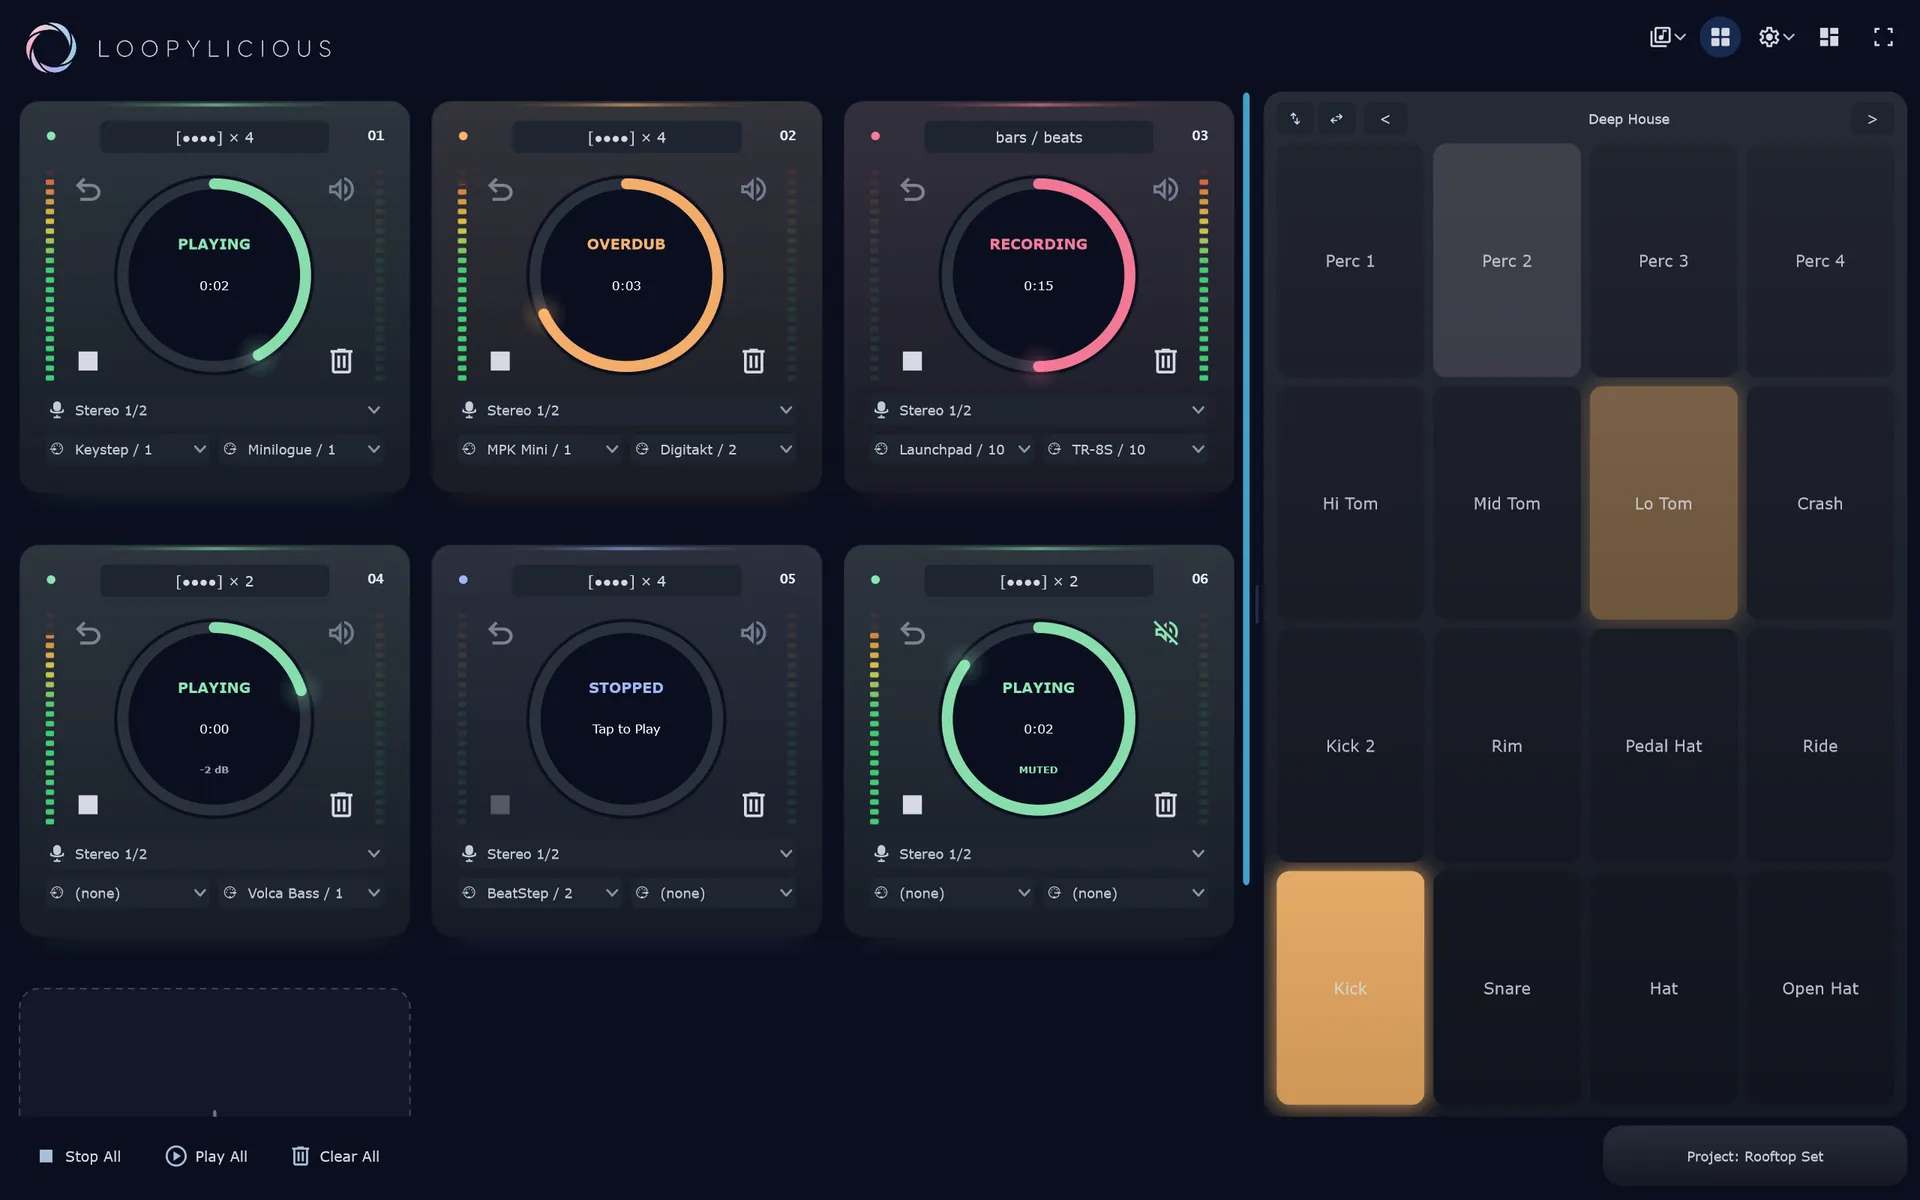Click loop 06 green progress ring
Viewport: 1920px width, 1200px height.
[1038, 719]
